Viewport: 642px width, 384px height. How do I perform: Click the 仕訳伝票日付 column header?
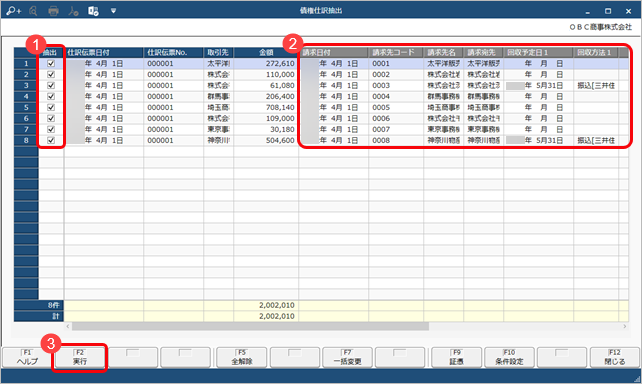point(104,52)
